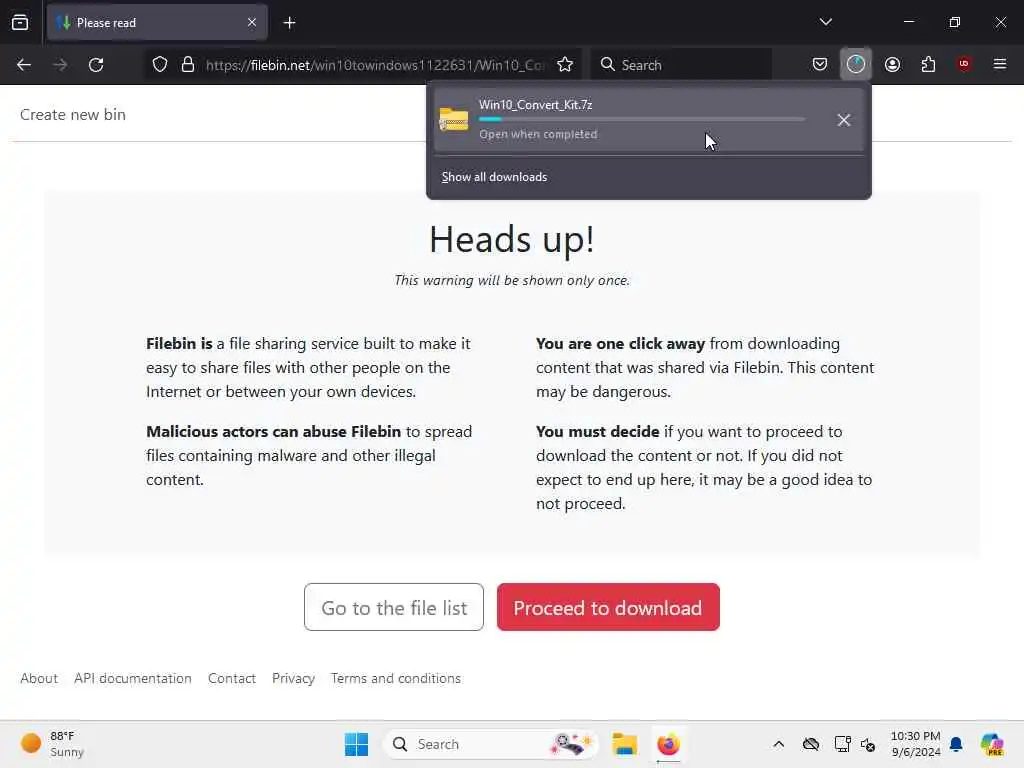Click the Create new bin link
Viewport: 1024px width, 768px height.
tap(72, 115)
